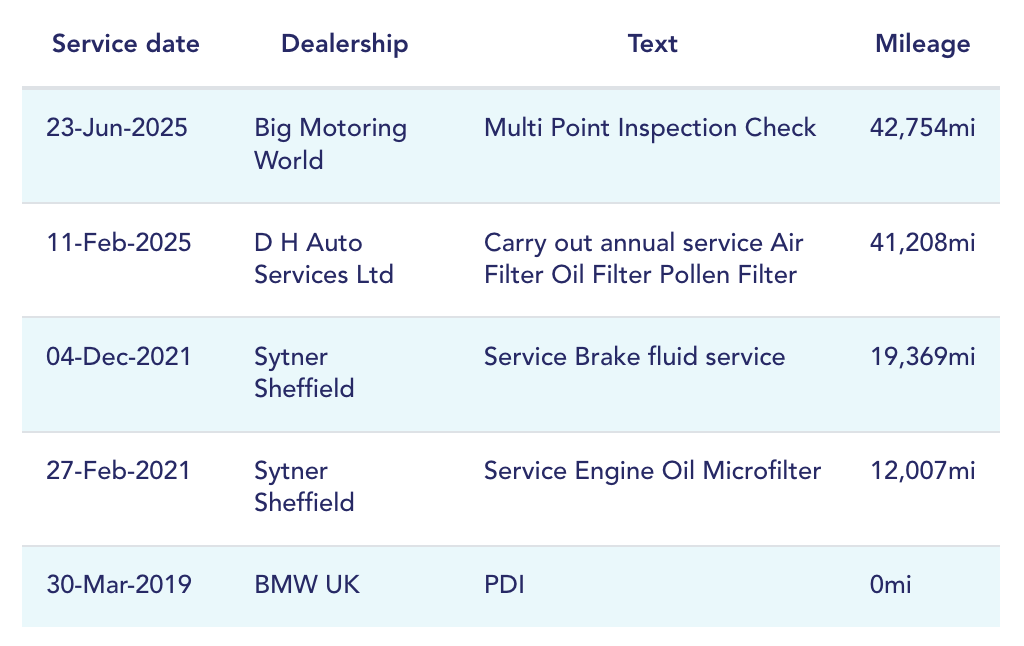Click Big Motoring World dealership
This screenshot has height=646, width=1024.
(330, 144)
